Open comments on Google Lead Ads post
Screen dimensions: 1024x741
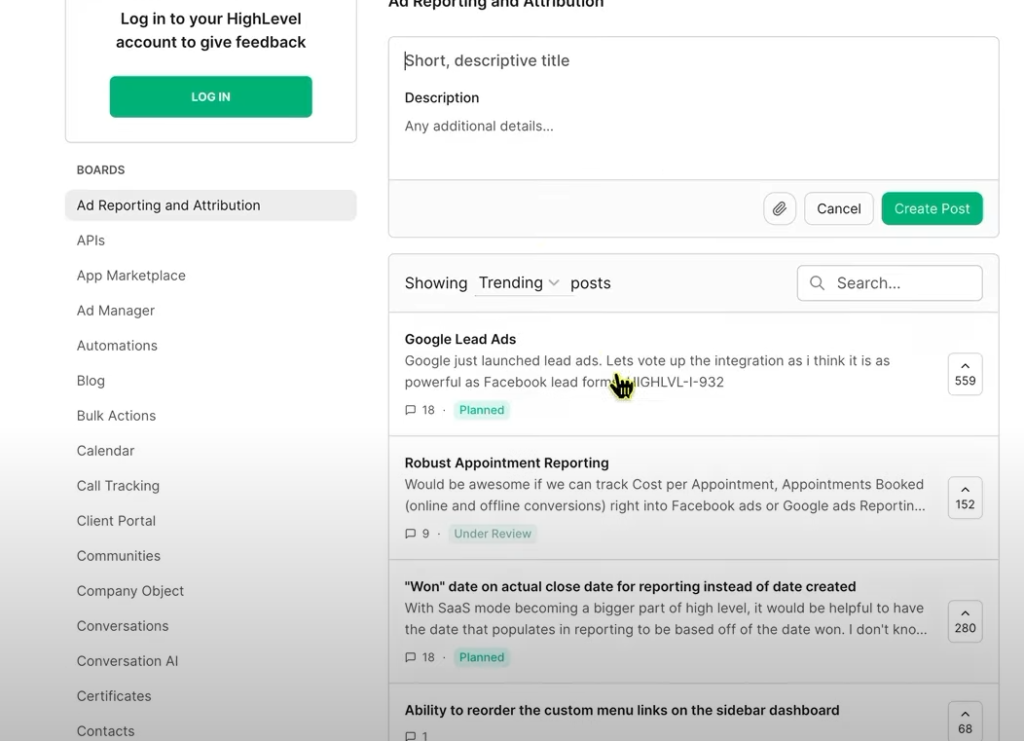click(x=419, y=410)
